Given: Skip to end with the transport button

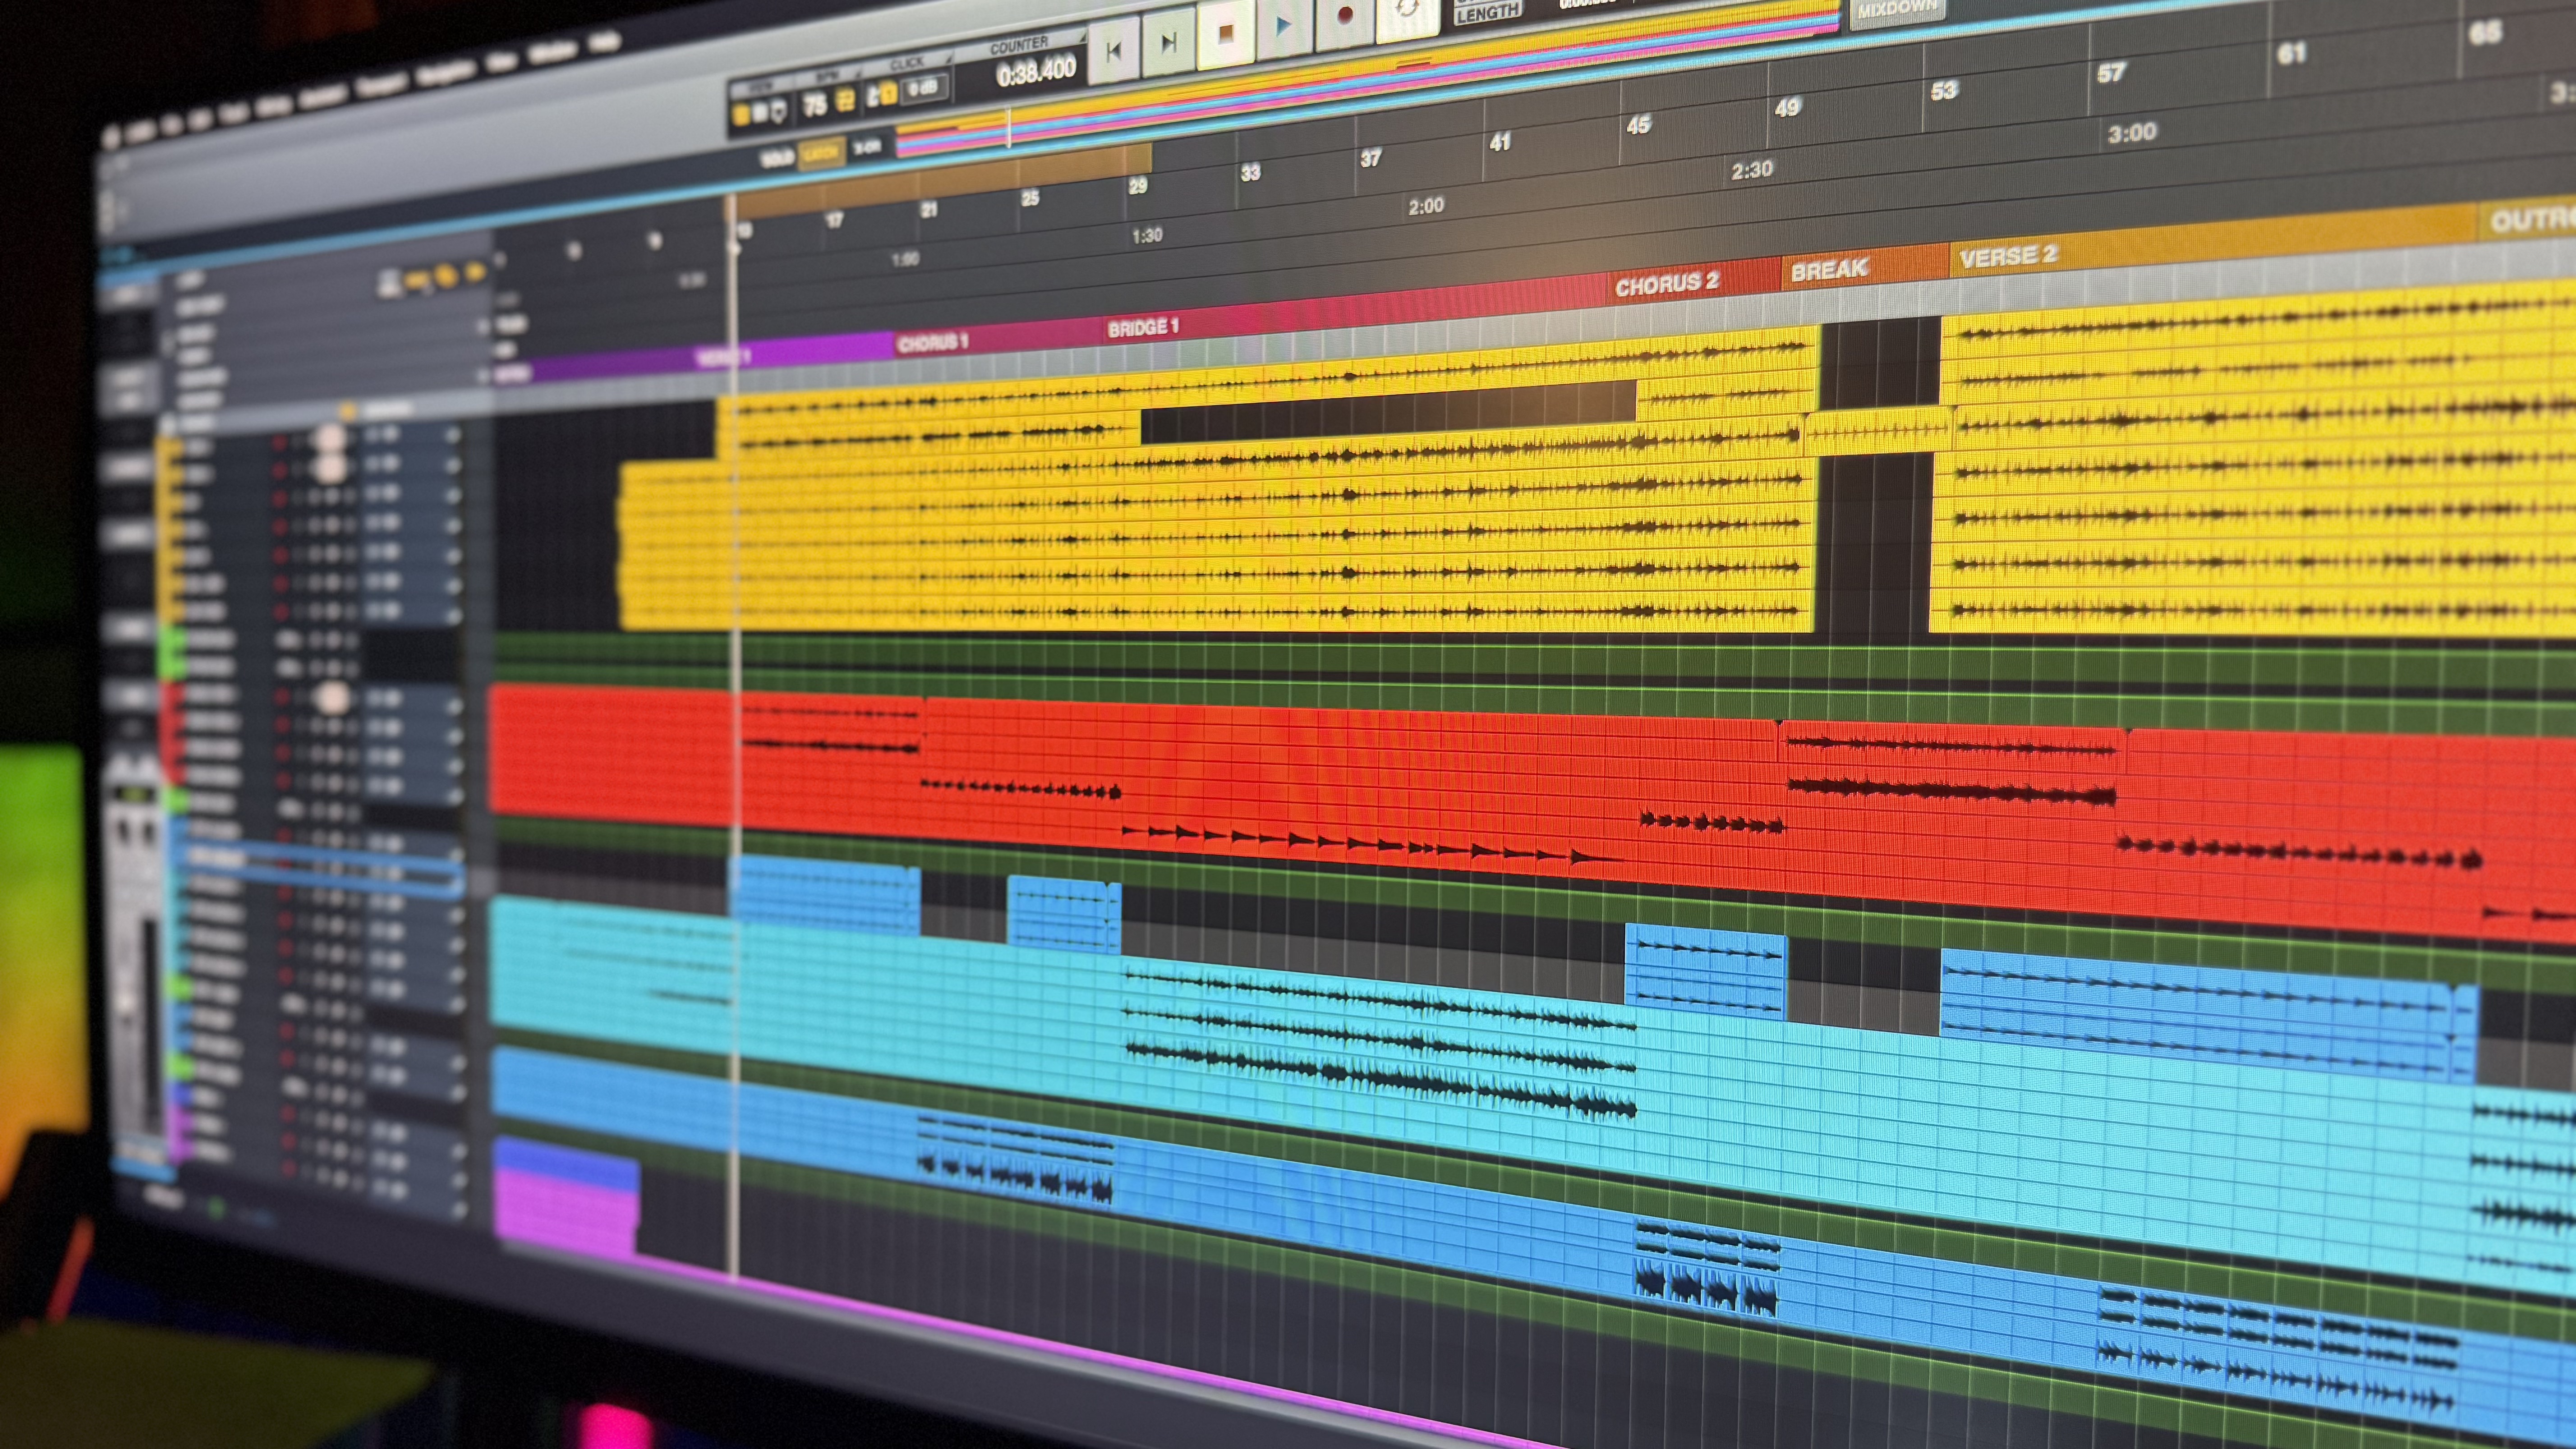Looking at the screenshot, I should 1168,42.
